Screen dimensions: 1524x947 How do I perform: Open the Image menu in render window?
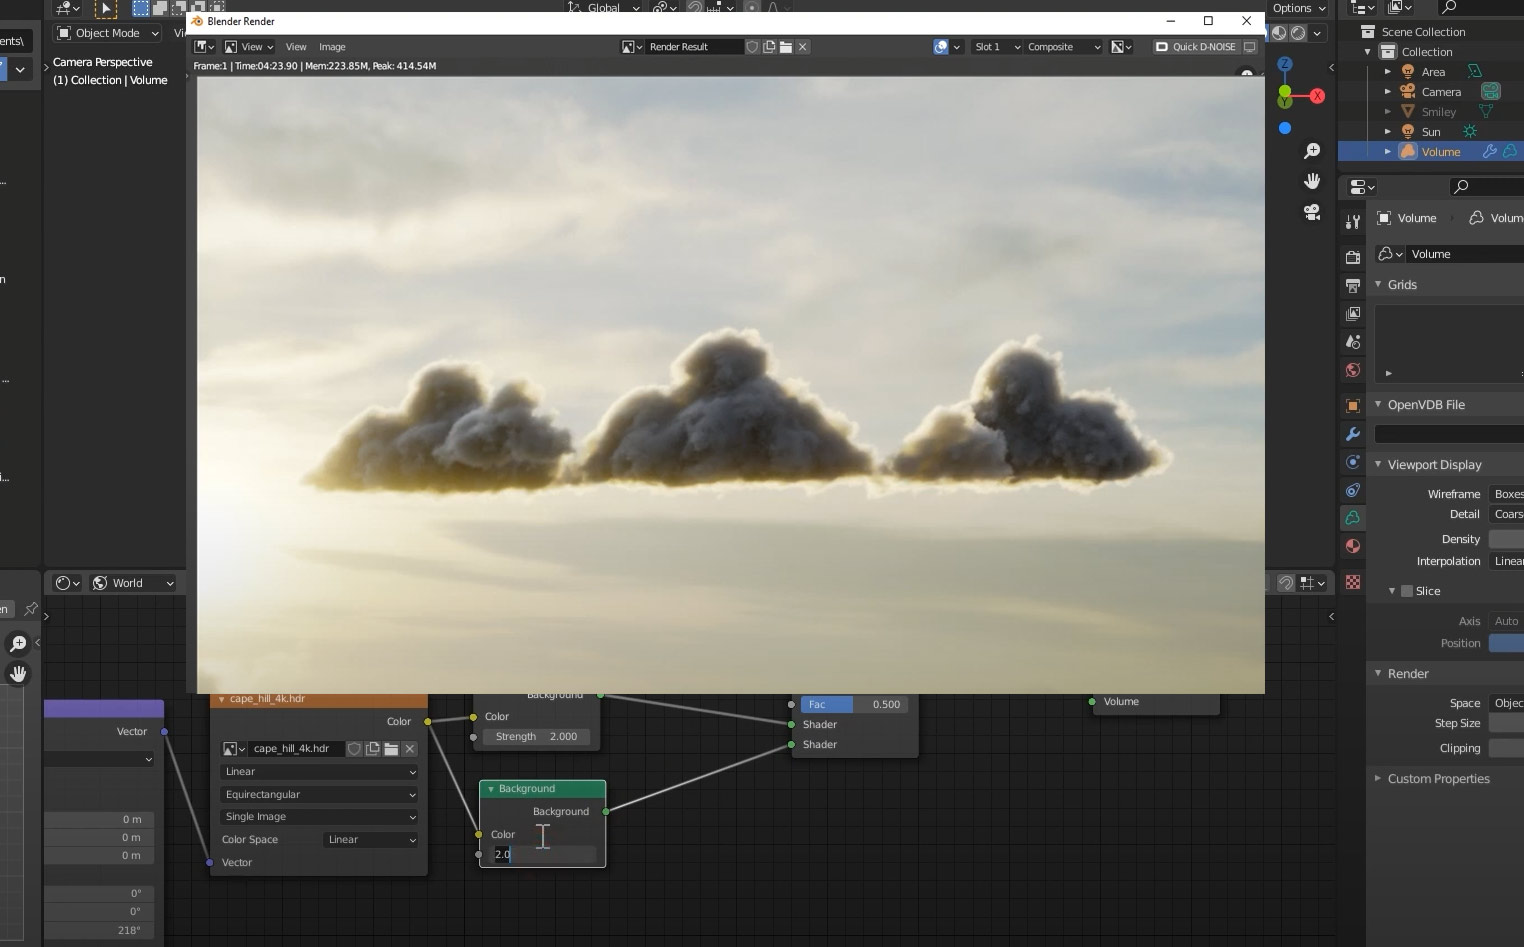tap(332, 46)
